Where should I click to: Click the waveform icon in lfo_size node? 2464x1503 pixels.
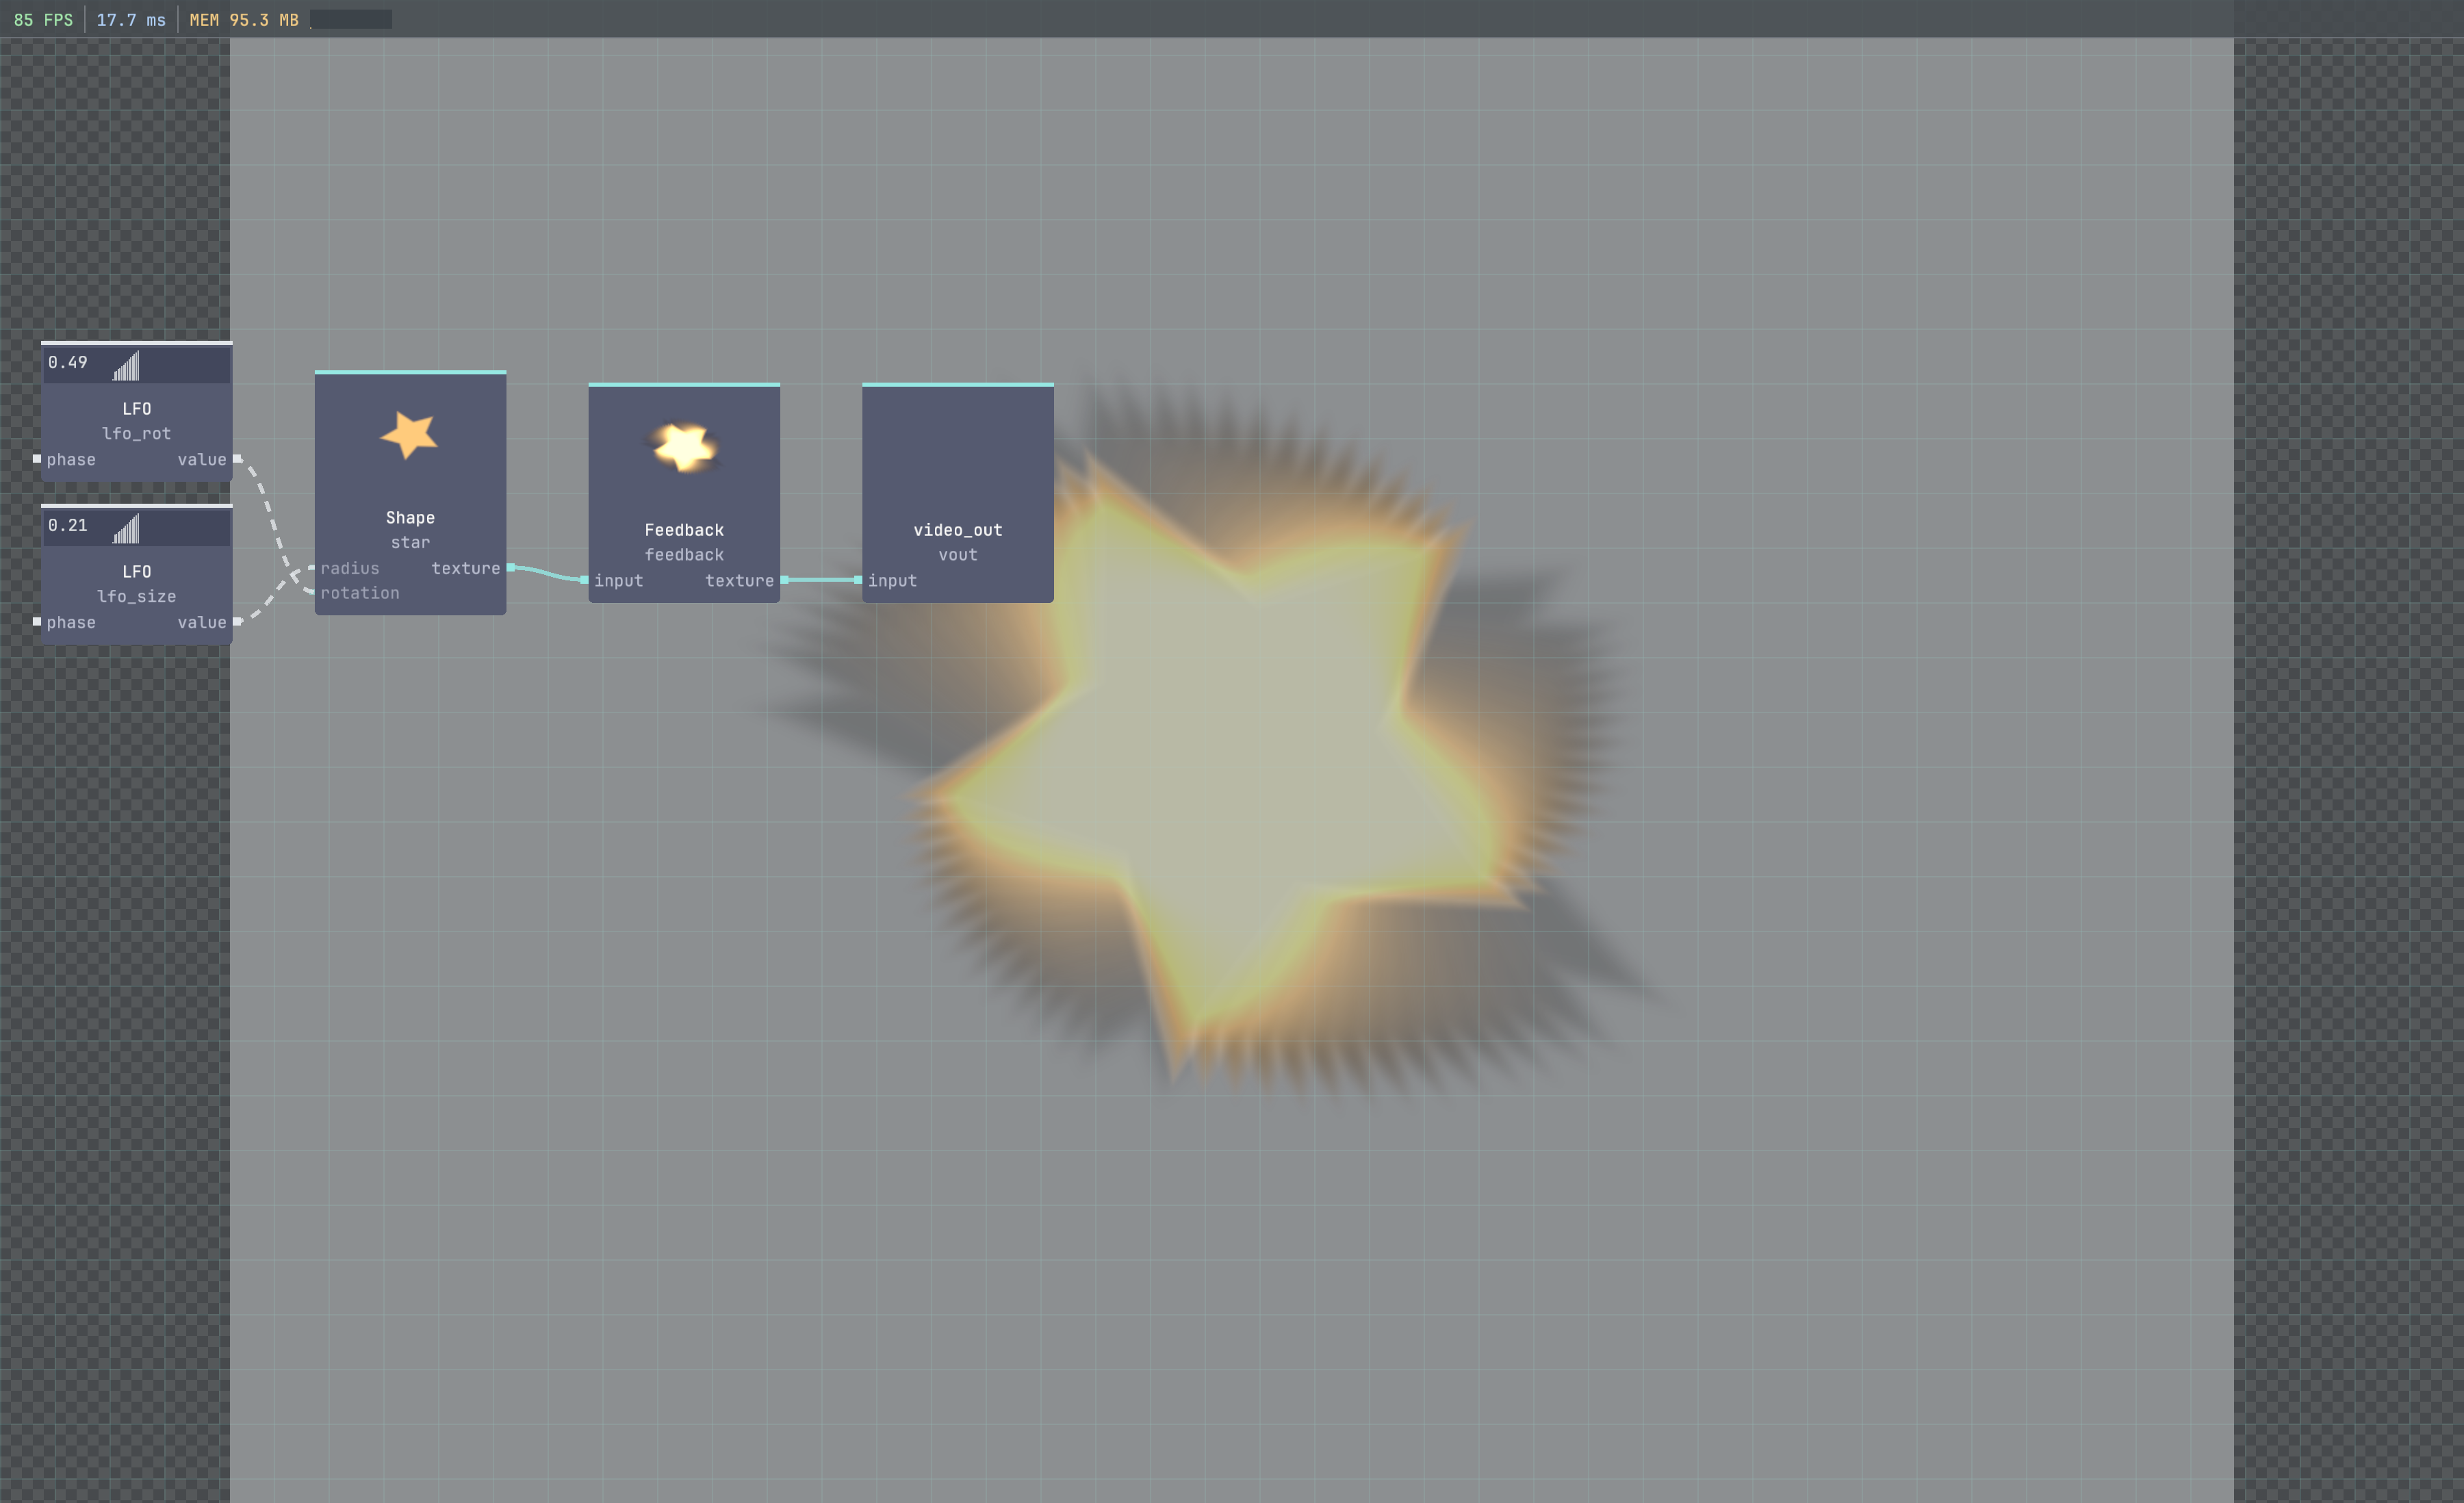pos(126,528)
